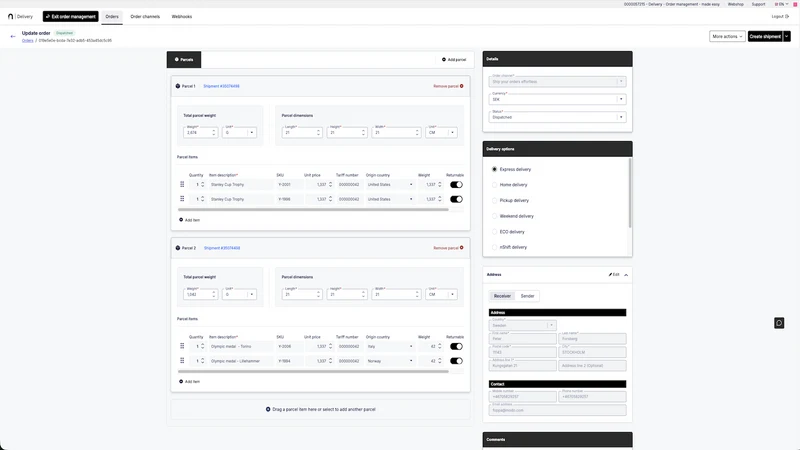Click the nShift logo icon at top left
The height and width of the screenshot is (450, 800).
[x=11, y=16]
